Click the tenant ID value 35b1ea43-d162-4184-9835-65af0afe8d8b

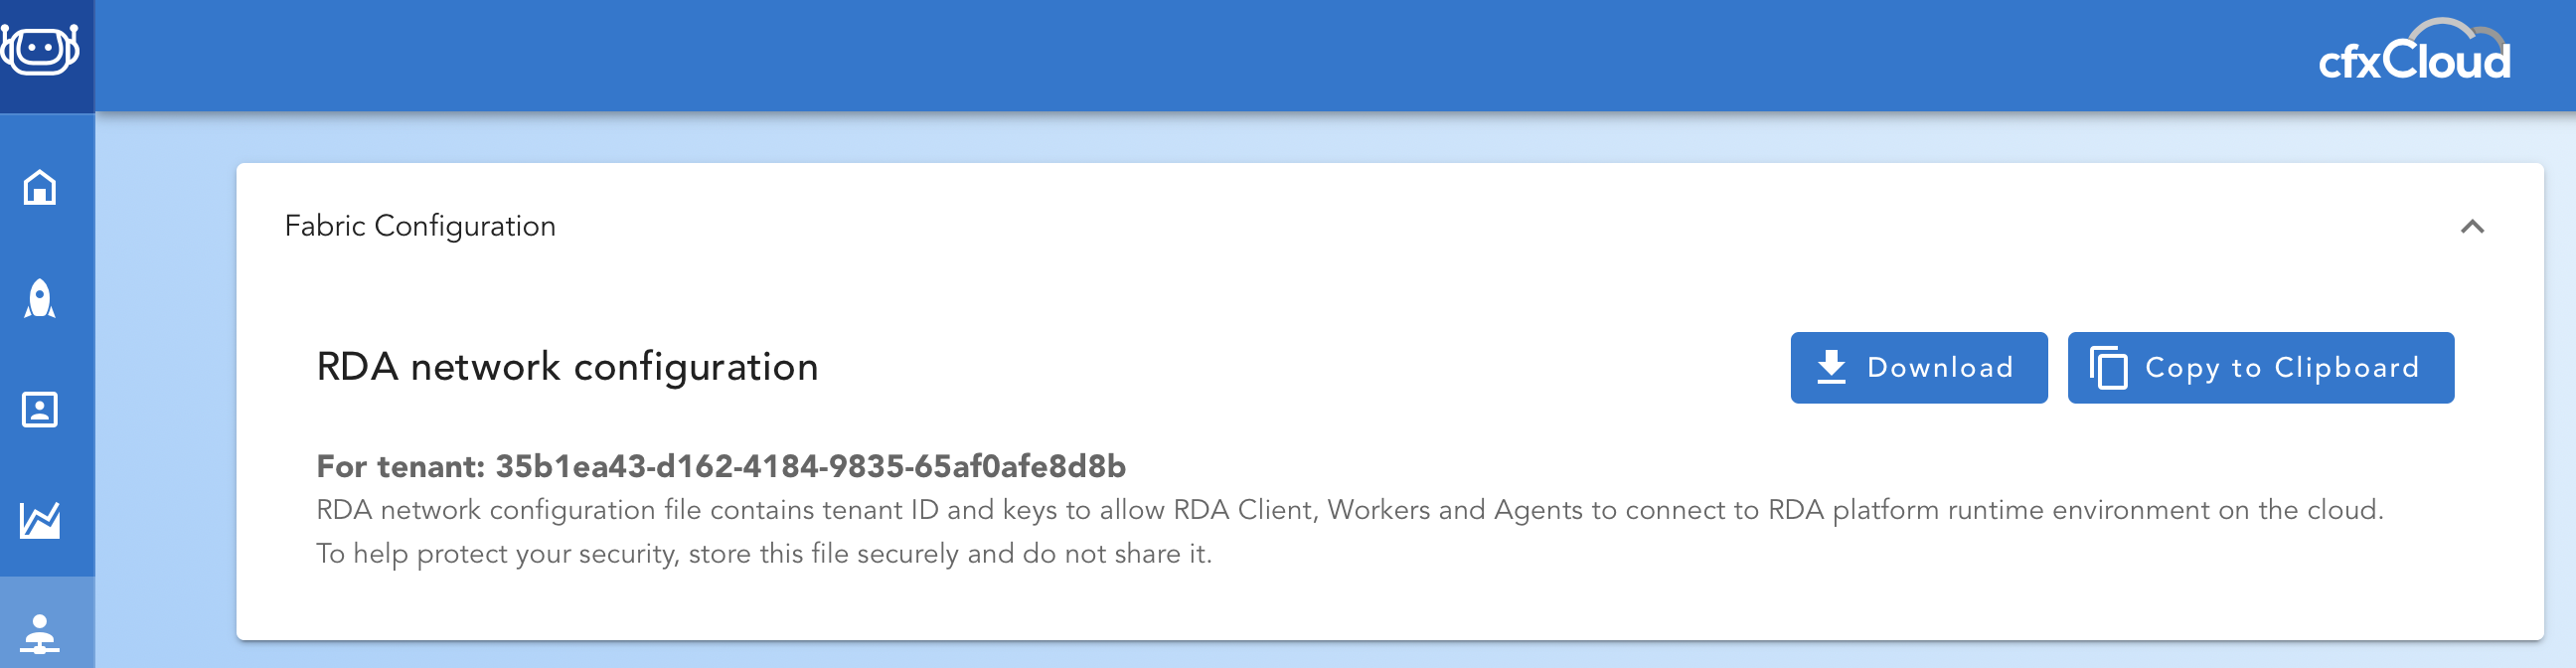(x=810, y=466)
